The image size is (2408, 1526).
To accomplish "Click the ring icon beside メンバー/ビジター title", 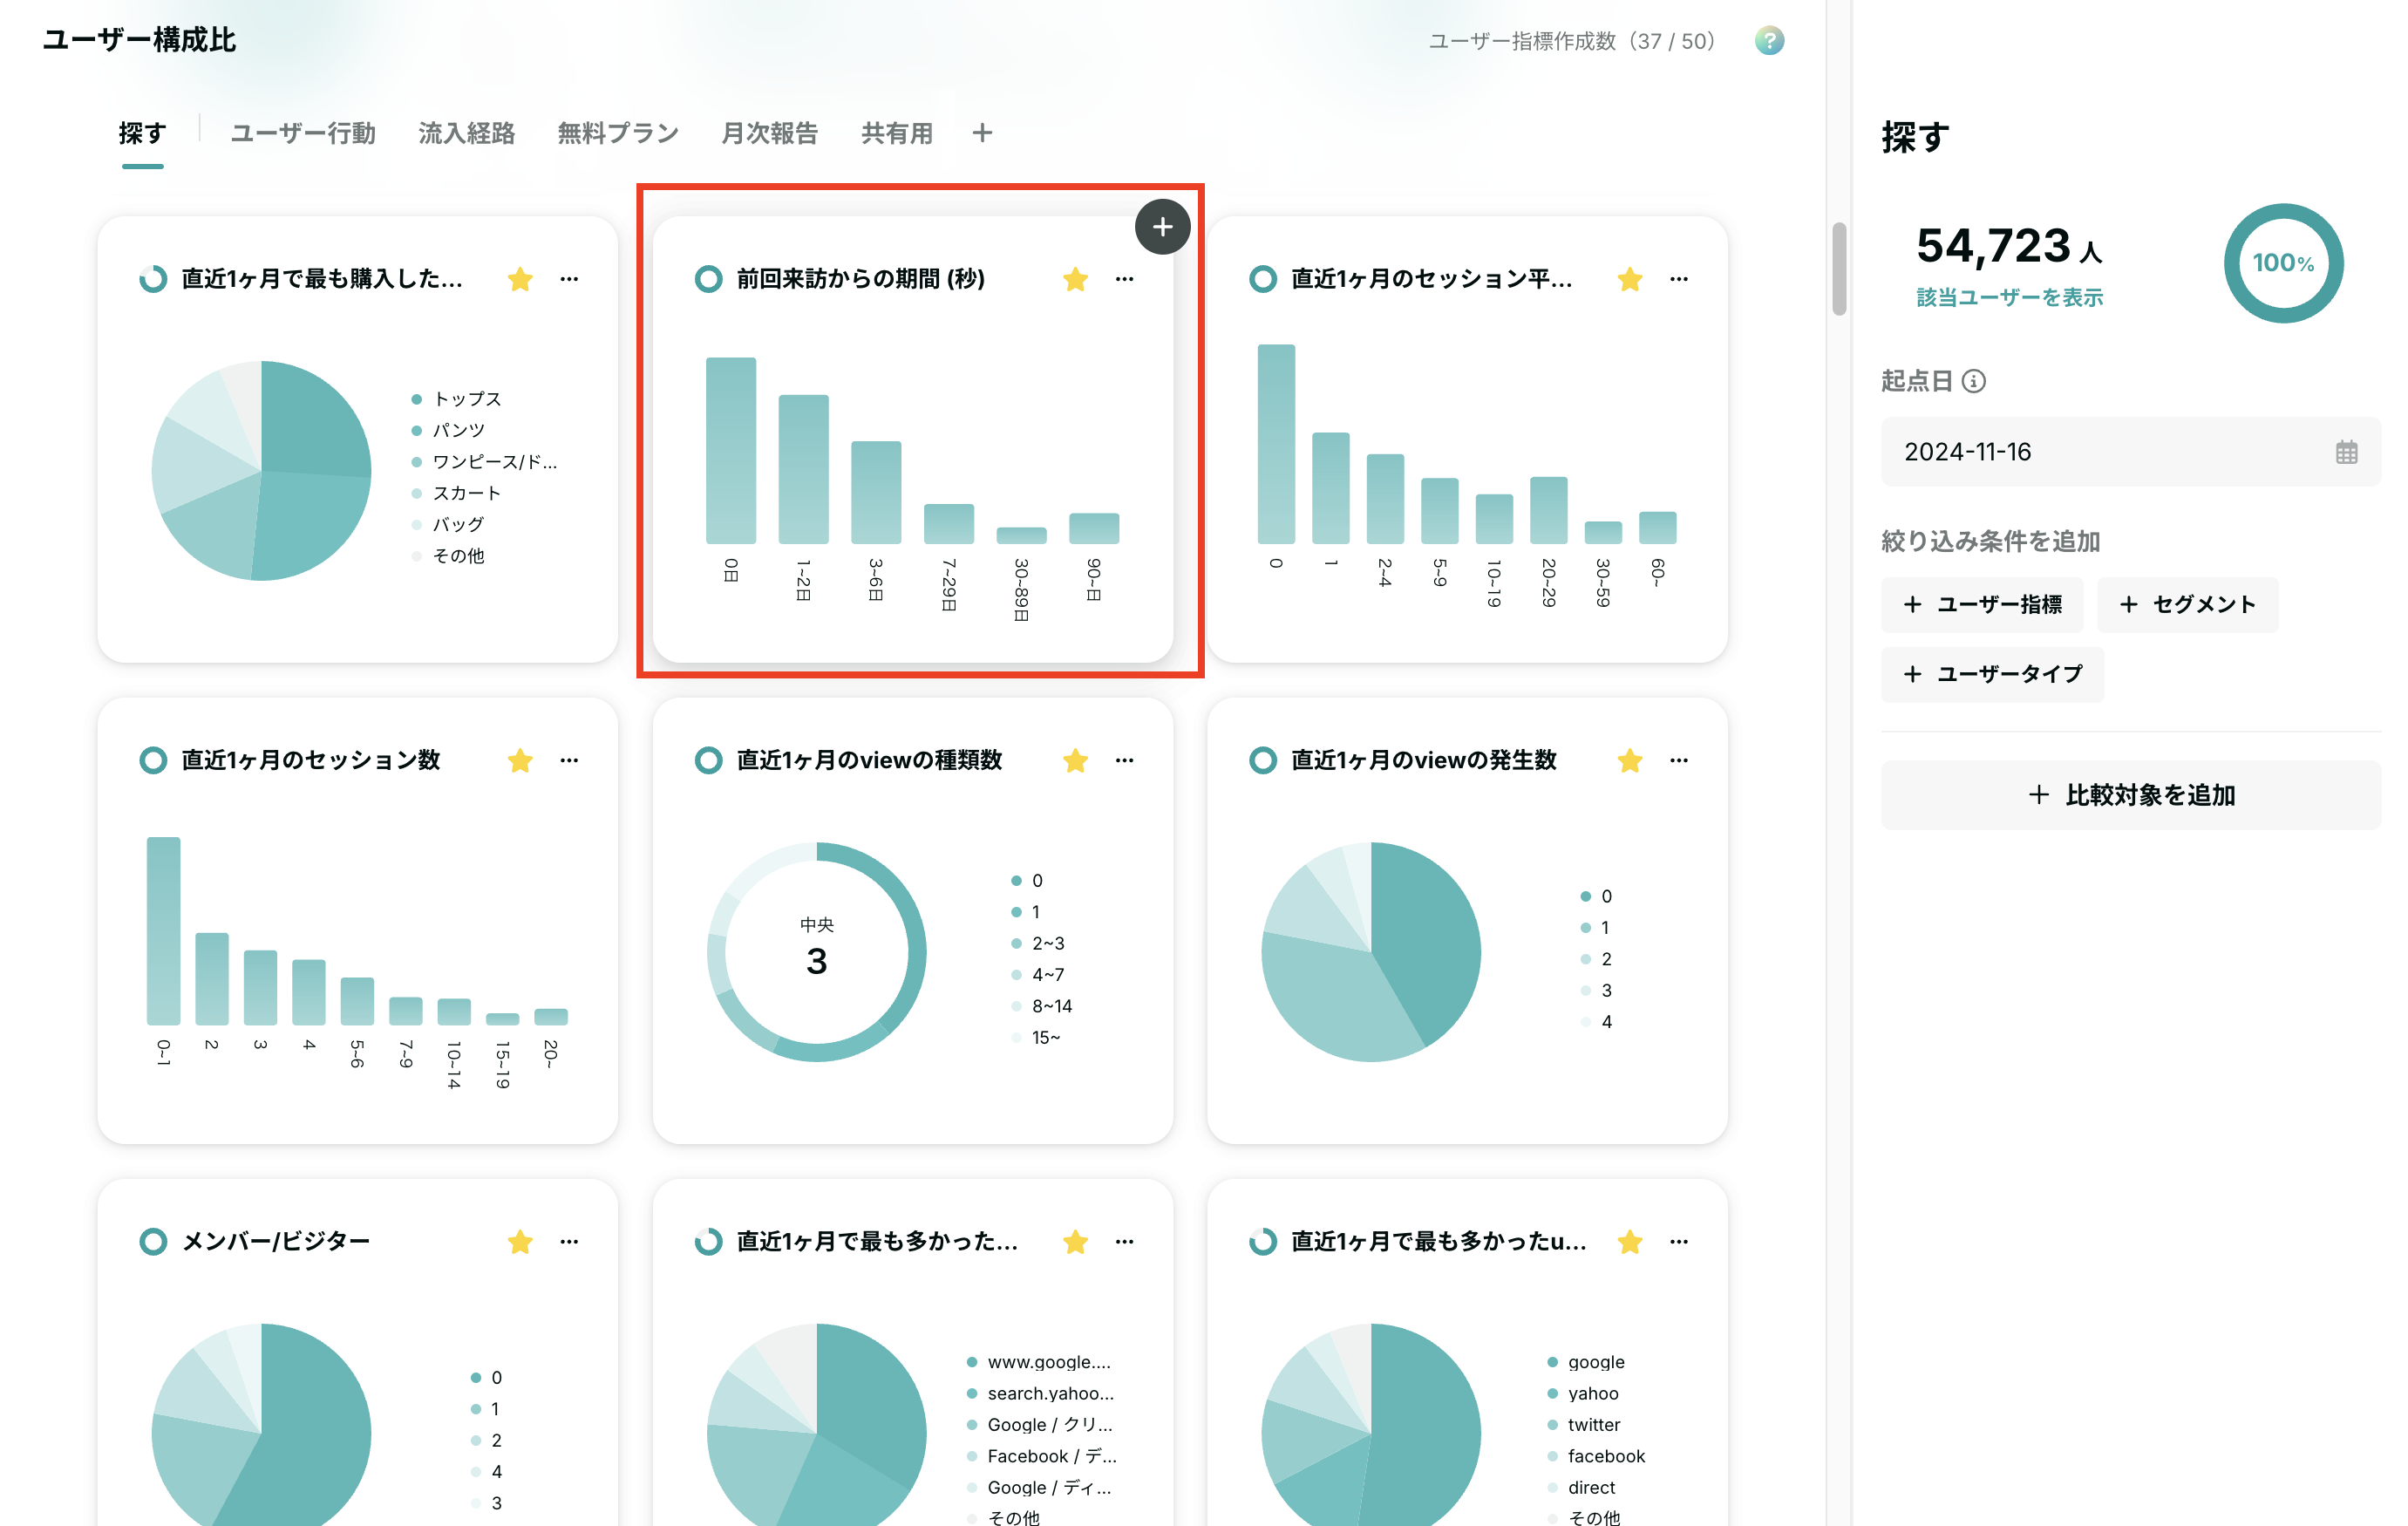I will coord(153,1241).
